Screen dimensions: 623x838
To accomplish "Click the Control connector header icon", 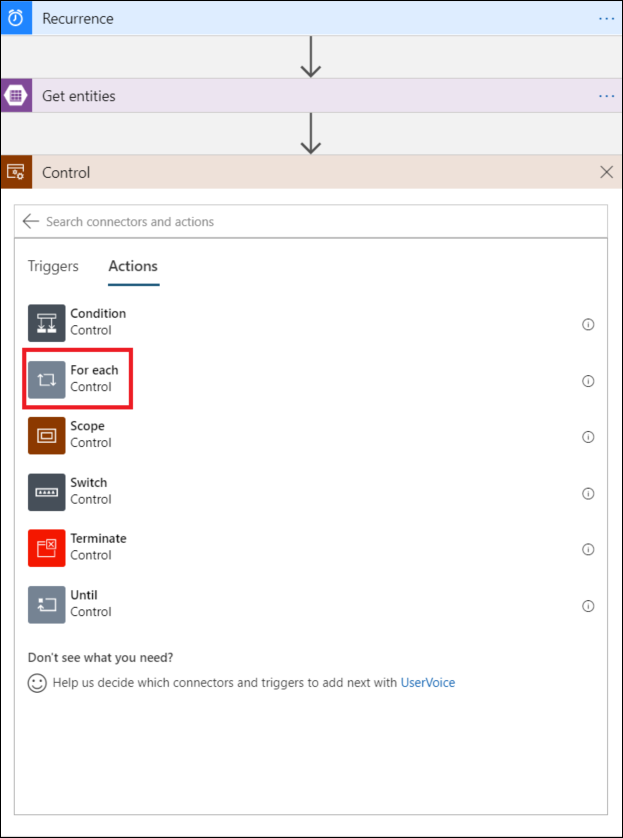I will [x=16, y=172].
